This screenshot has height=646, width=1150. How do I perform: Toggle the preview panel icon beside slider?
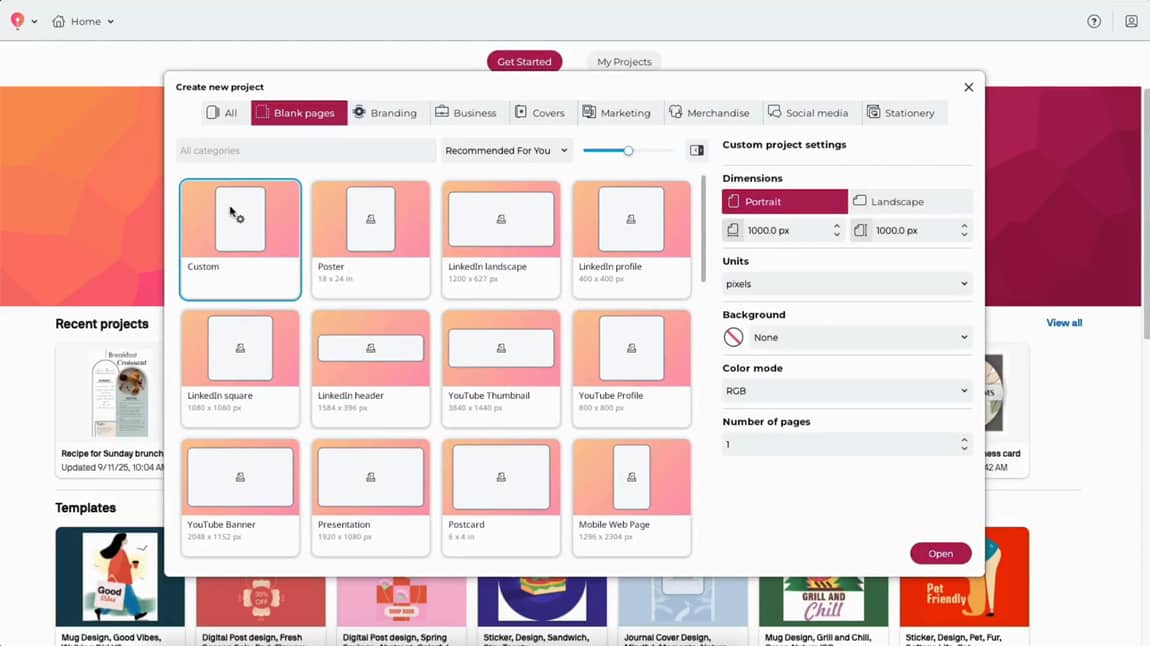(x=697, y=151)
